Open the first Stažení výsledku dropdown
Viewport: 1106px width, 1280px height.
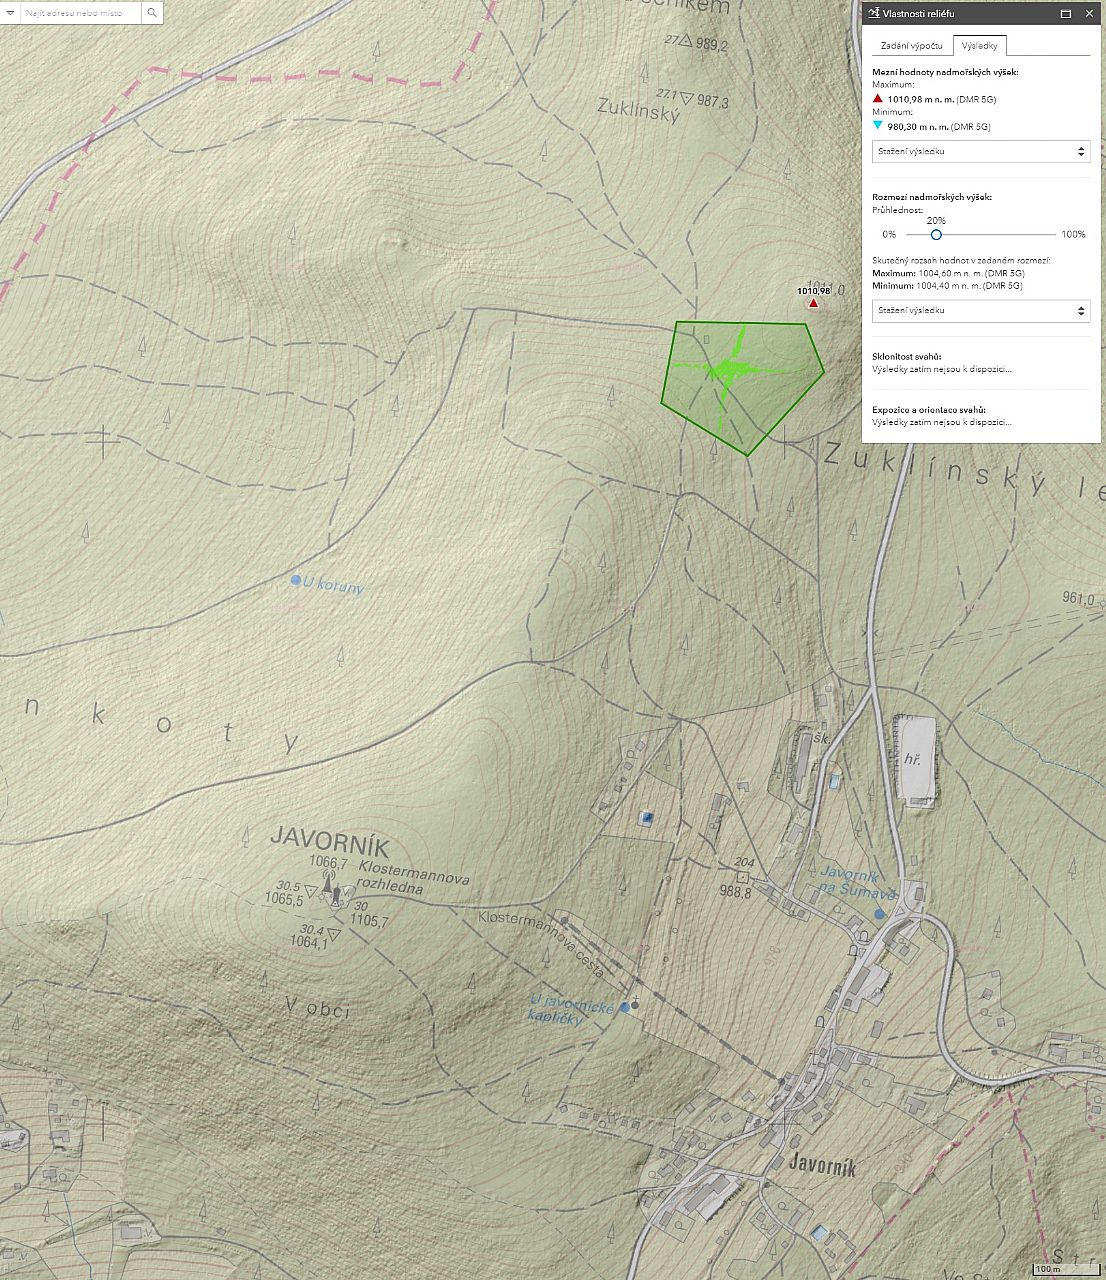pos(980,152)
